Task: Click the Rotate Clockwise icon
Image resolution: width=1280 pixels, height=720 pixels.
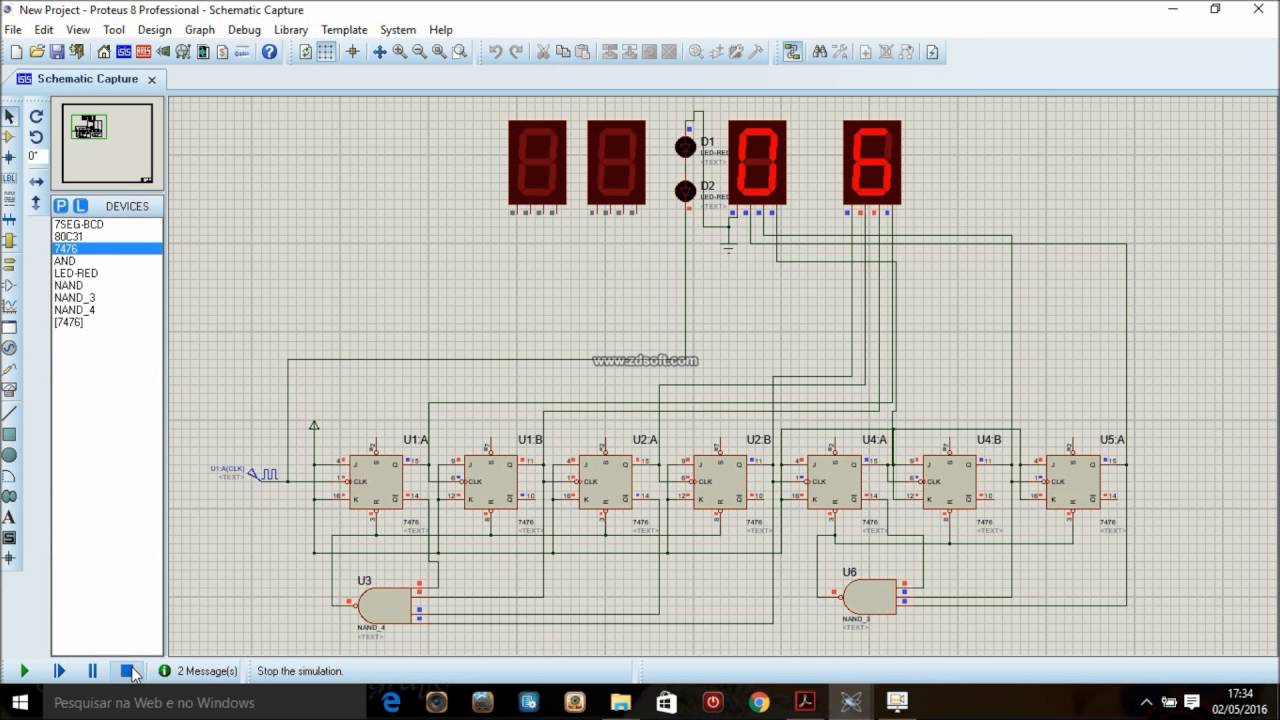Action: (36, 116)
